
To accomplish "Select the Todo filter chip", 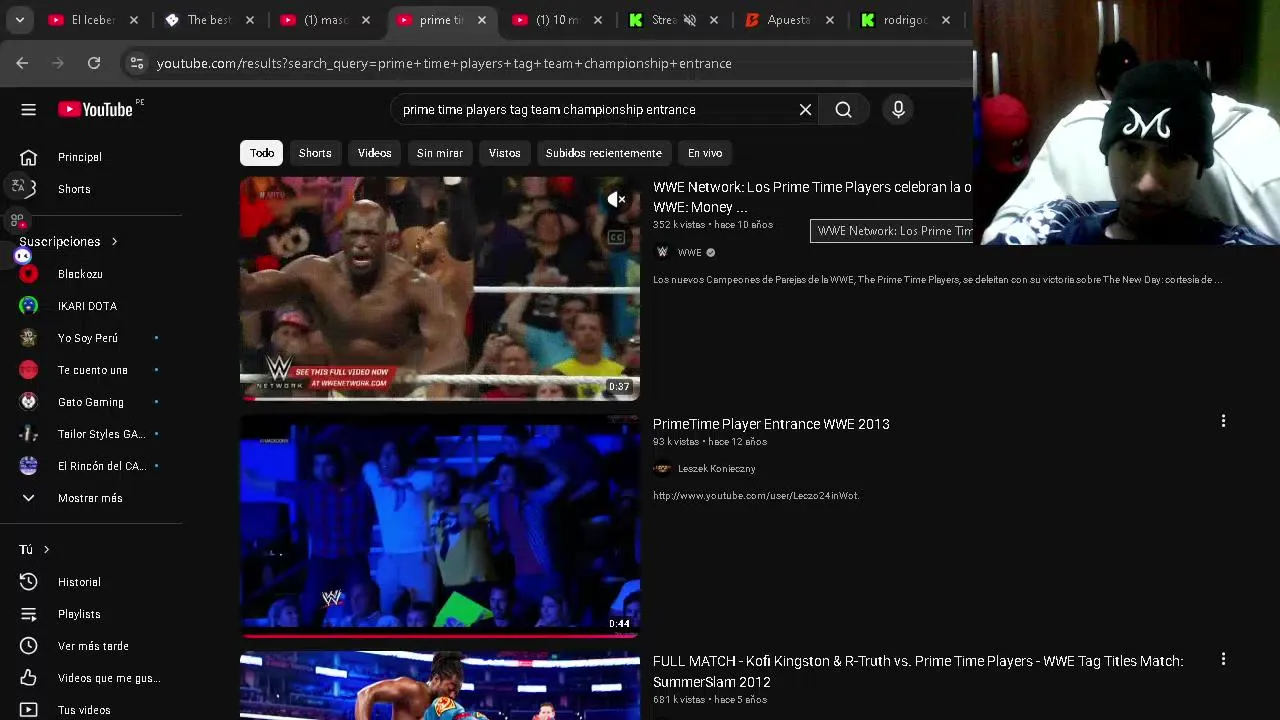I will (262, 153).
